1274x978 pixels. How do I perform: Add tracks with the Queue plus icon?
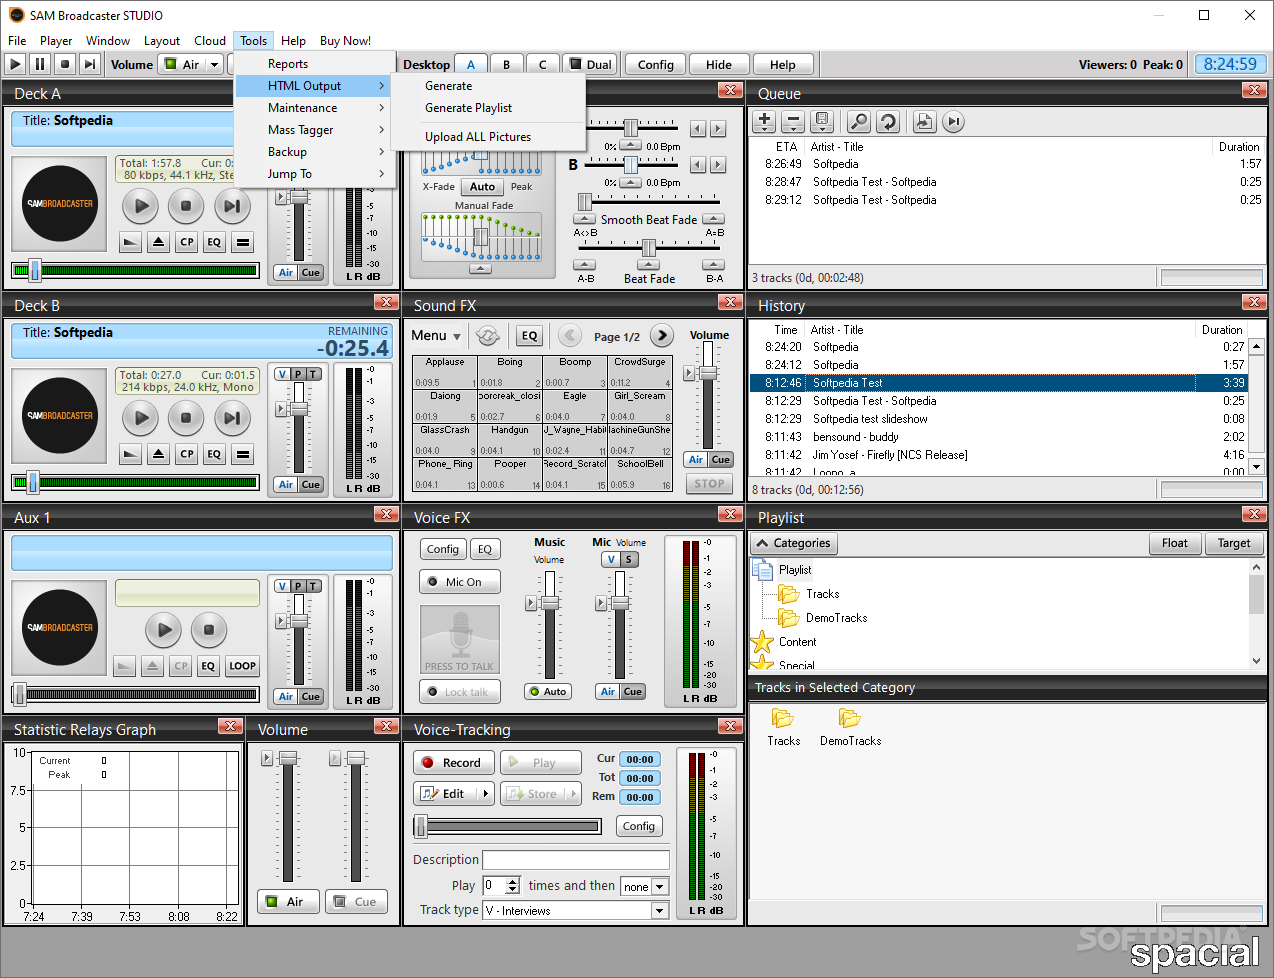(764, 121)
